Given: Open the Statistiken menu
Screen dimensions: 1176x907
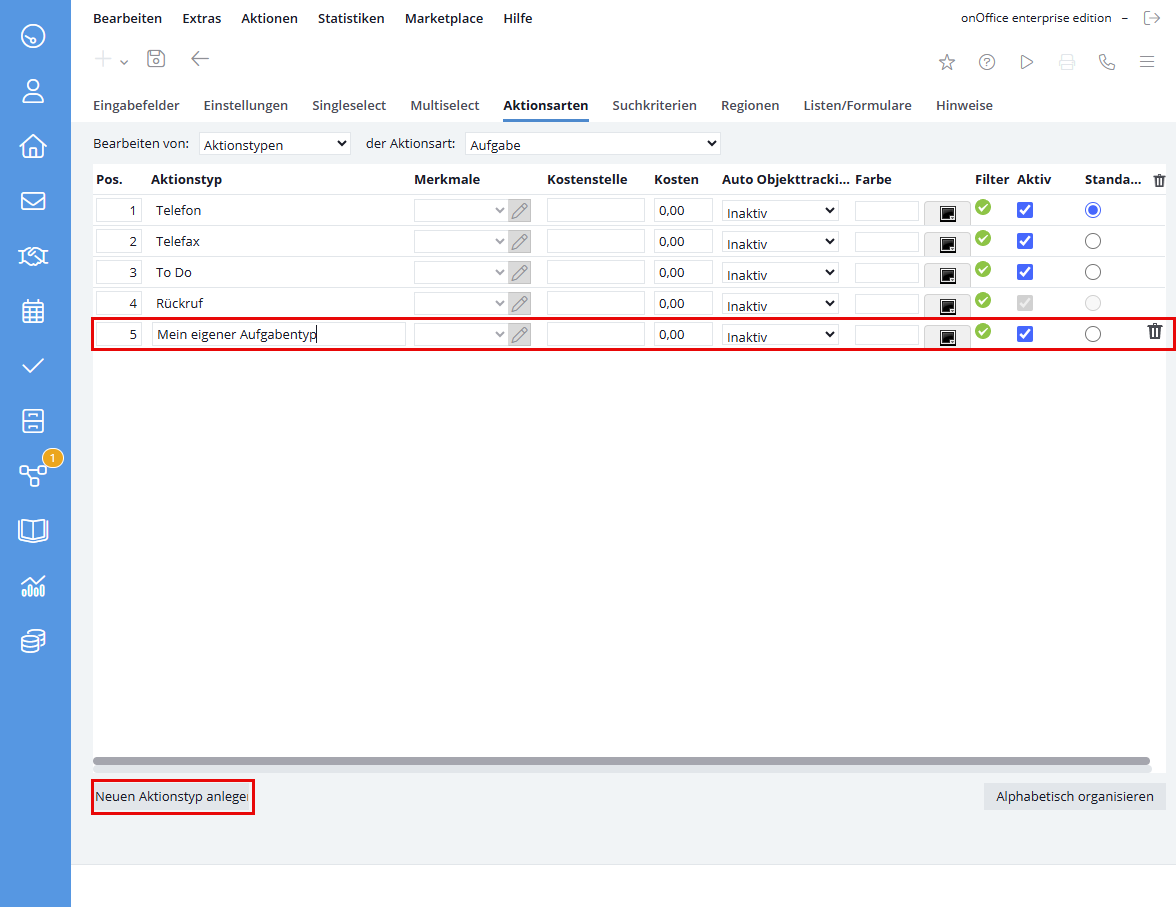Looking at the screenshot, I should (x=351, y=19).
